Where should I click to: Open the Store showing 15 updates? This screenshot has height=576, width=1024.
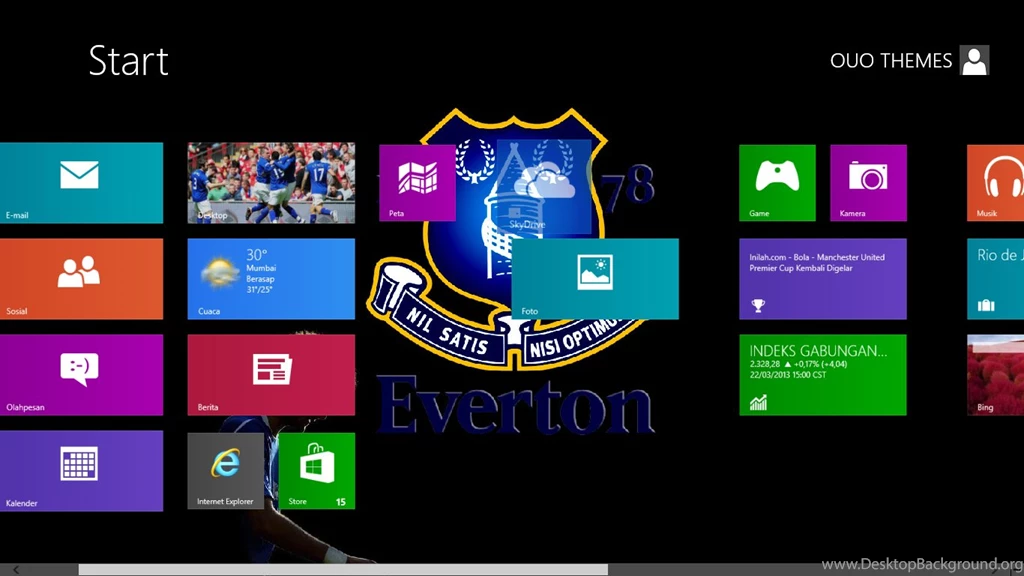[x=317, y=470]
